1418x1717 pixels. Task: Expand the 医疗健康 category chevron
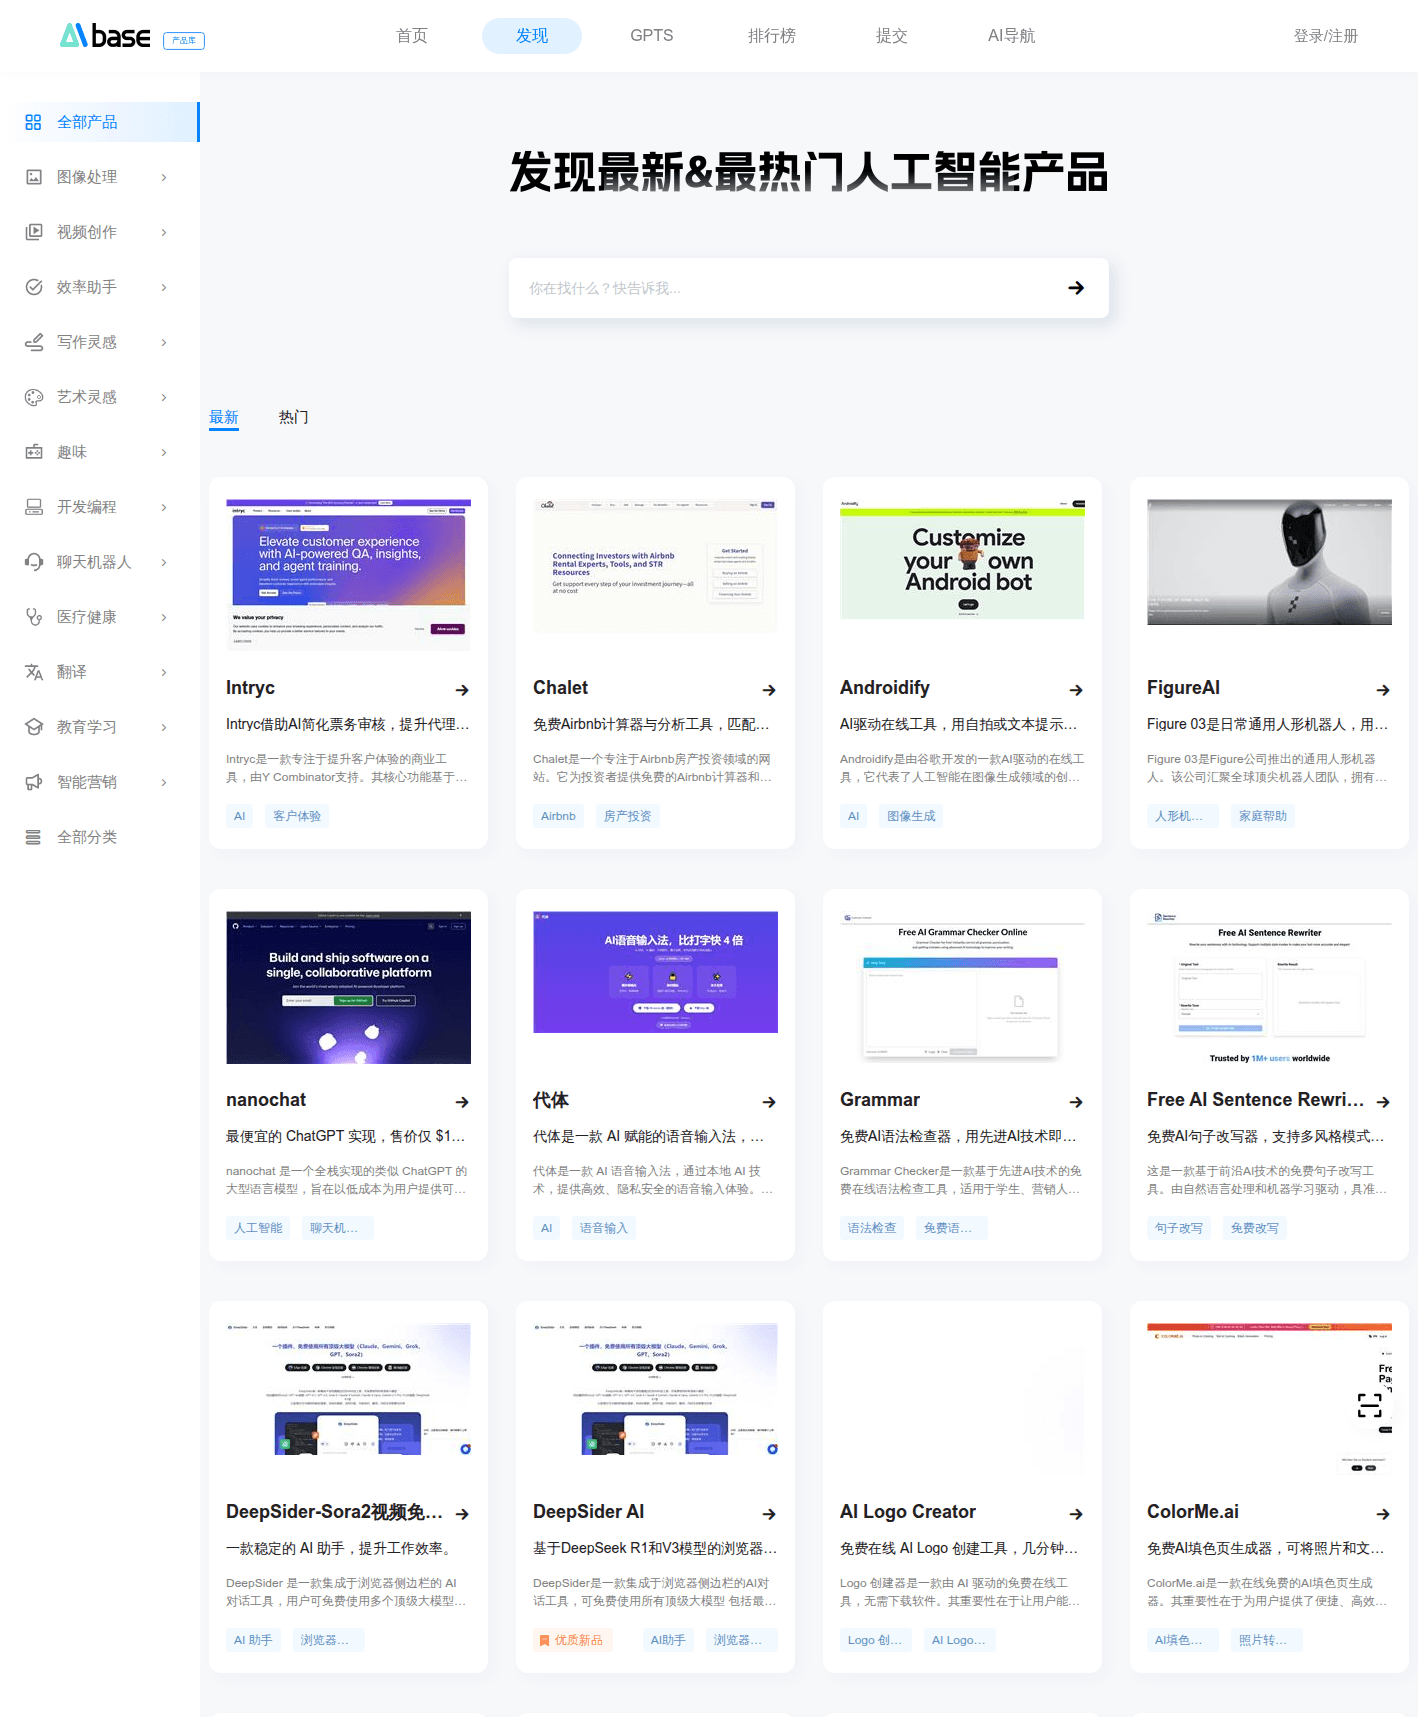pos(164,617)
